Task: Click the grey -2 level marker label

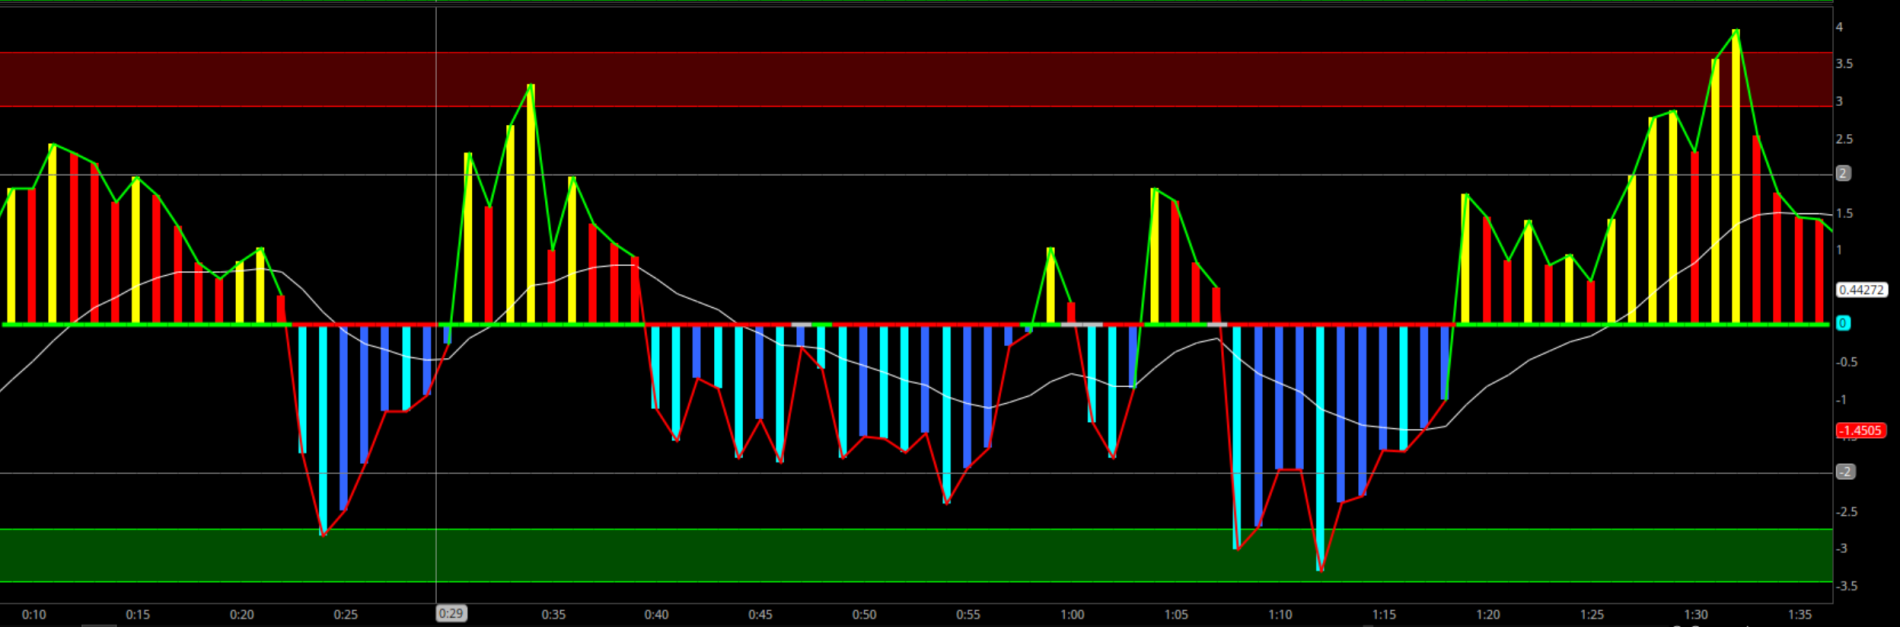Action: click(x=1845, y=472)
